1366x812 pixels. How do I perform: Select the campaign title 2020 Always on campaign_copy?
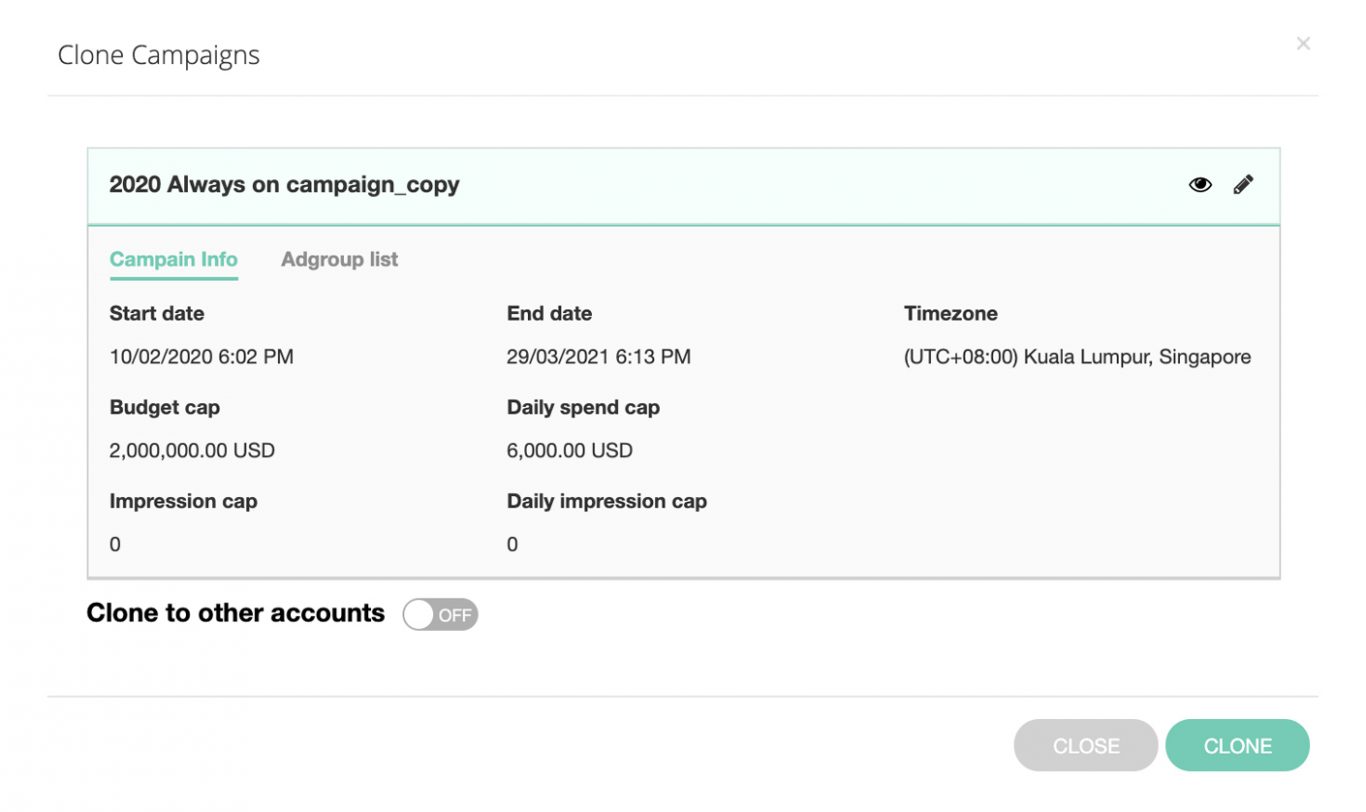[x=284, y=185]
